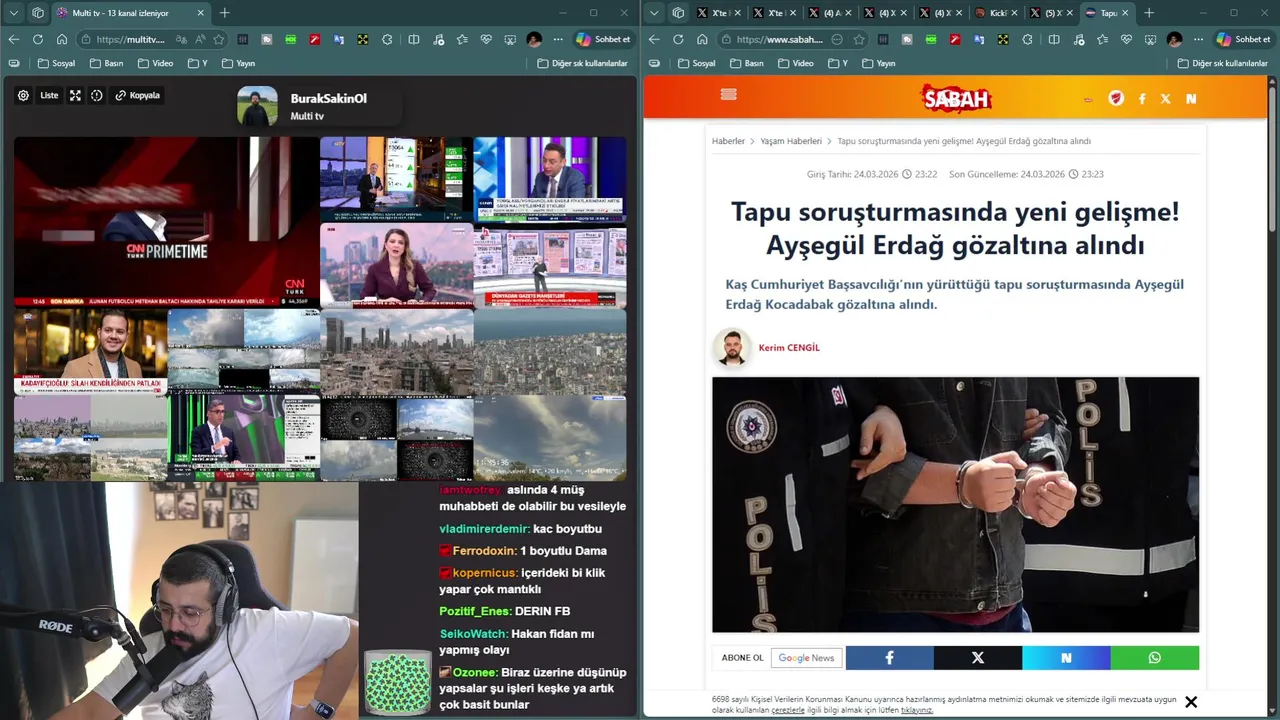1280x720 pixels.
Task: Click Google News subscribe button
Action: click(806, 658)
